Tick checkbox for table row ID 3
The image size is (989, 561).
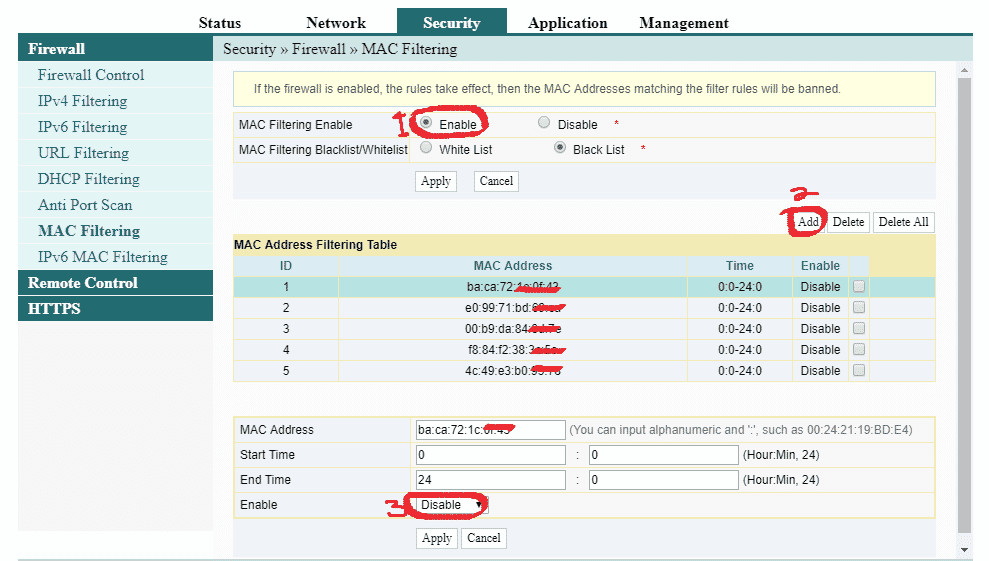pos(859,328)
